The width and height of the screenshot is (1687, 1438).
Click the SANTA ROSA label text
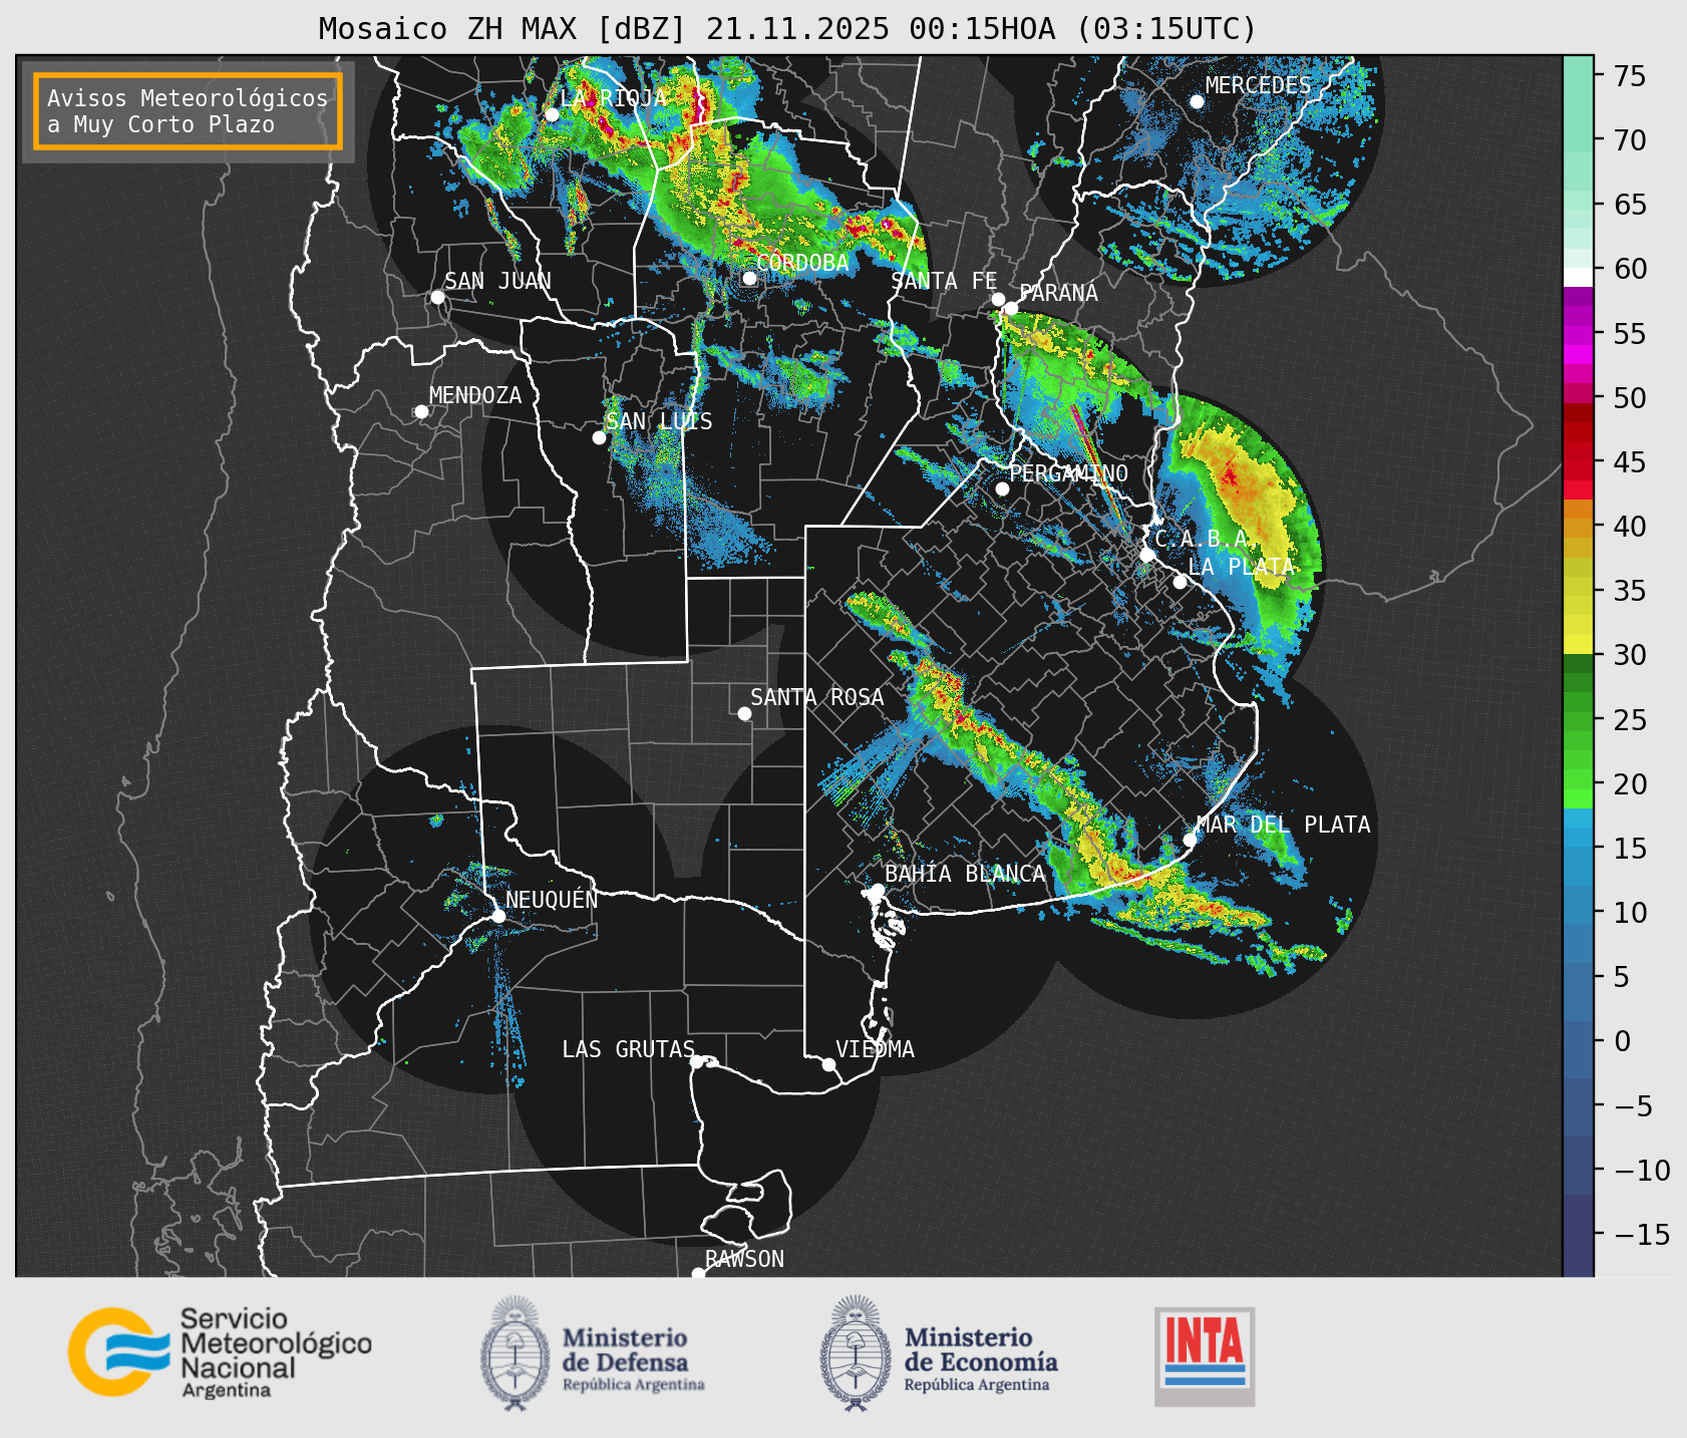[x=817, y=698]
